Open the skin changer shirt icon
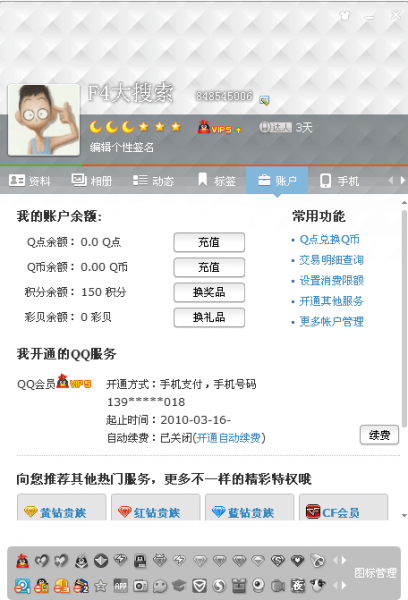408x600 pixels. (x=345, y=16)
